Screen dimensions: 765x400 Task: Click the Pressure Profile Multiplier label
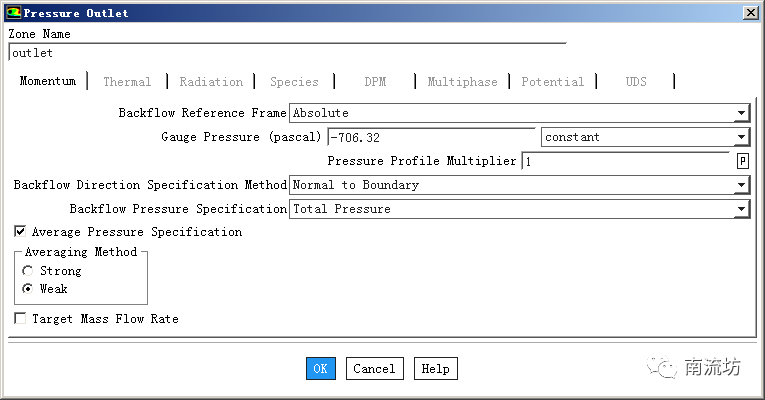(422, 160)
